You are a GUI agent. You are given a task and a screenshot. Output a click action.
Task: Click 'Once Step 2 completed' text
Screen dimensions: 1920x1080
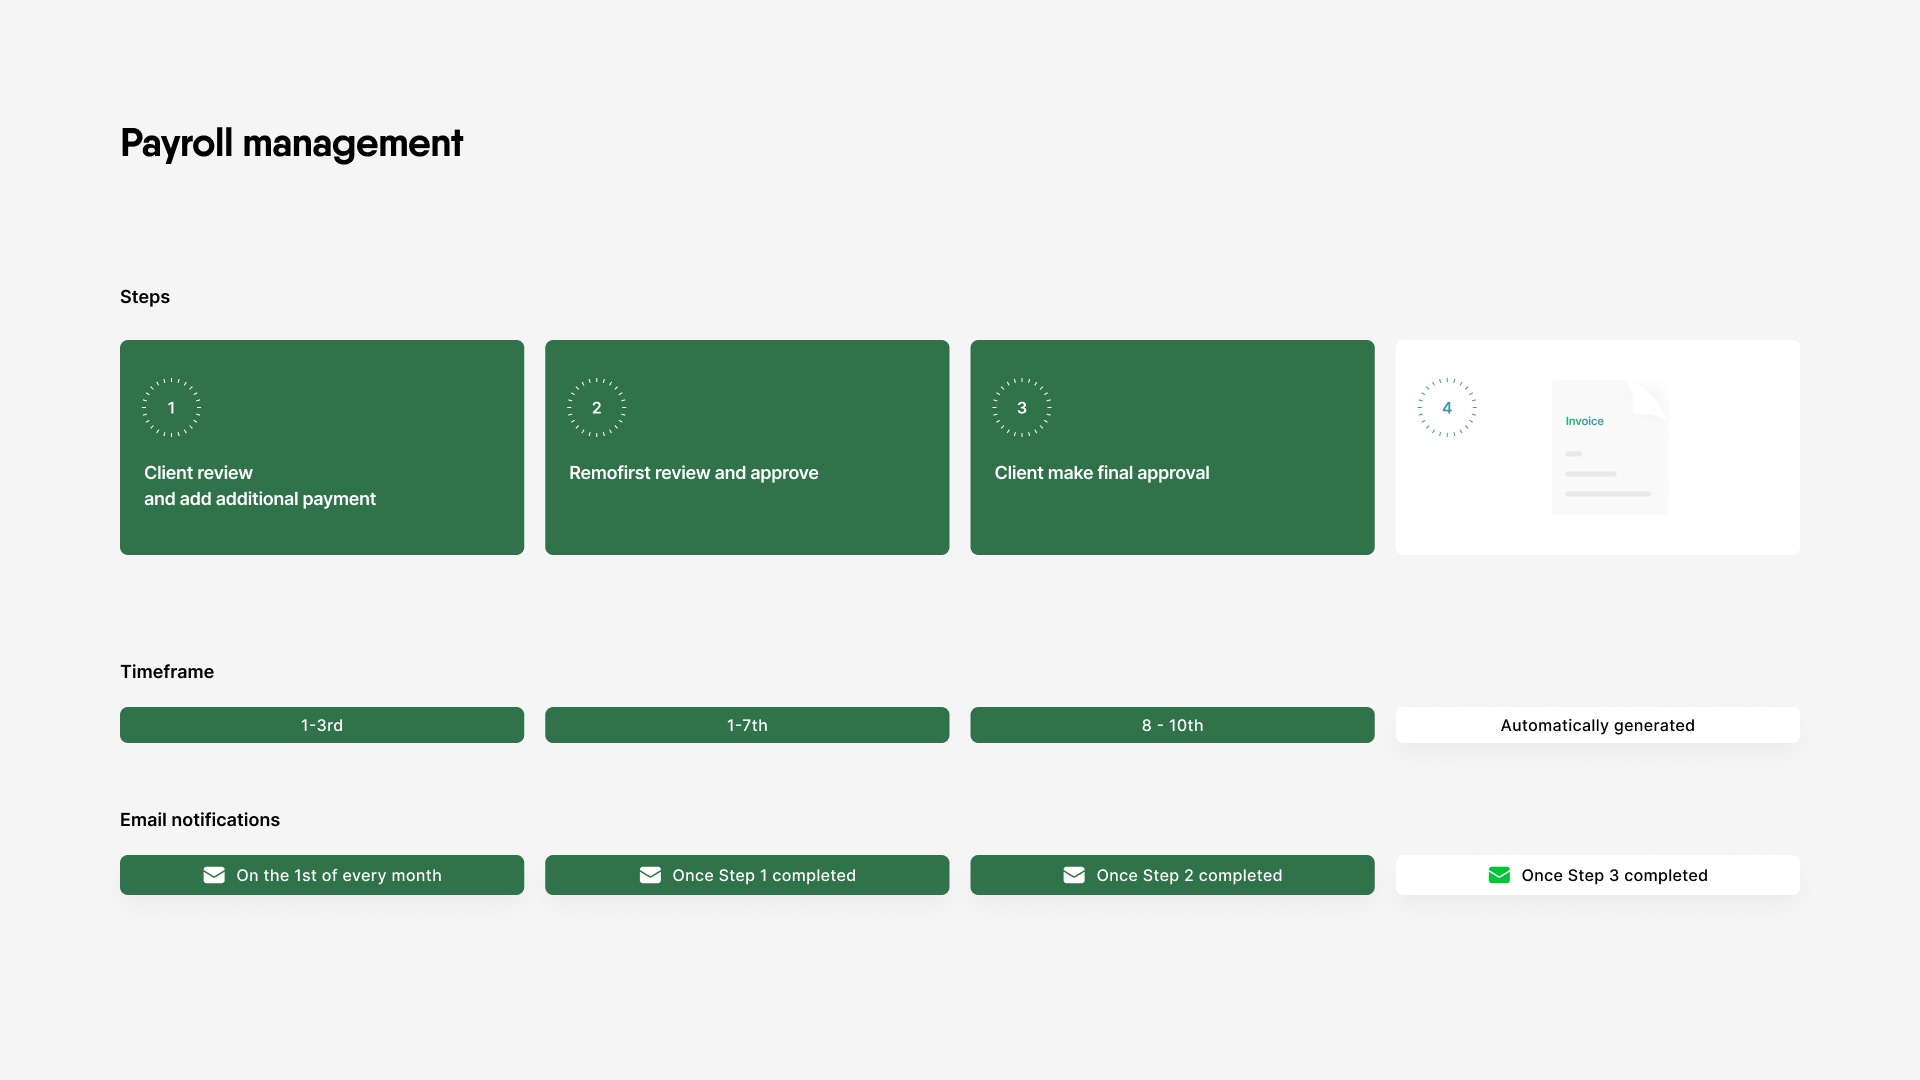point(1189,875)
